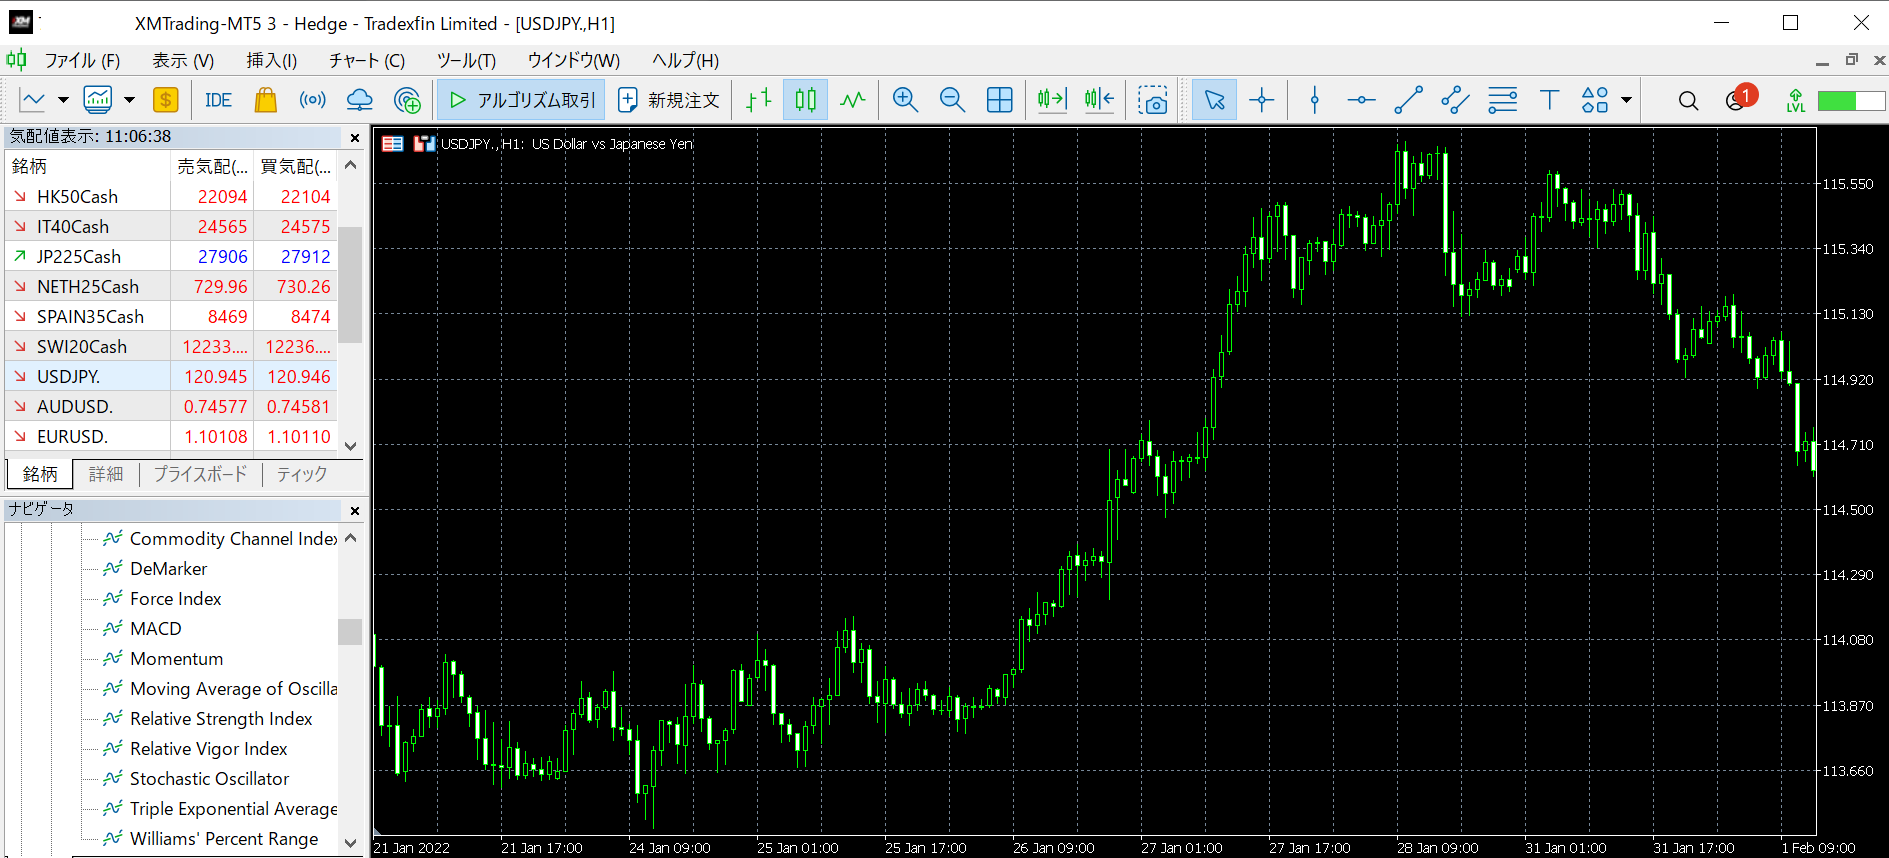
Task: Open the shapes objects tool icon
Action: (1595, 100)
